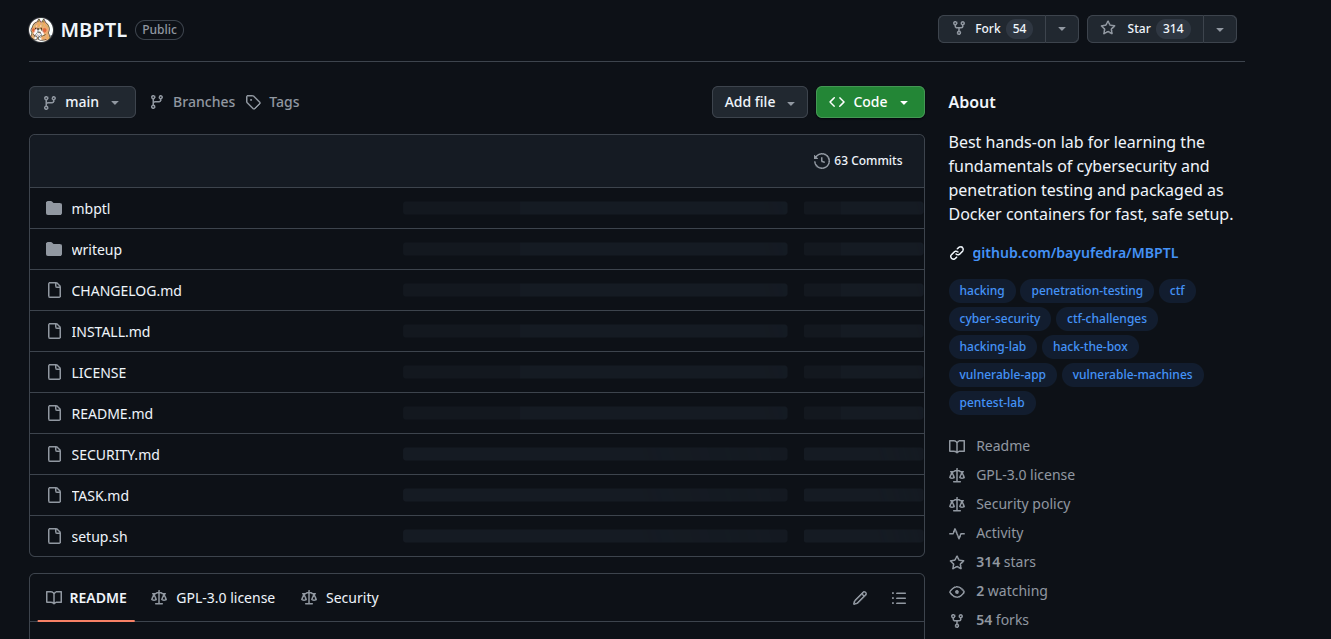Click the file icon beside SECURITY.md

54,455
